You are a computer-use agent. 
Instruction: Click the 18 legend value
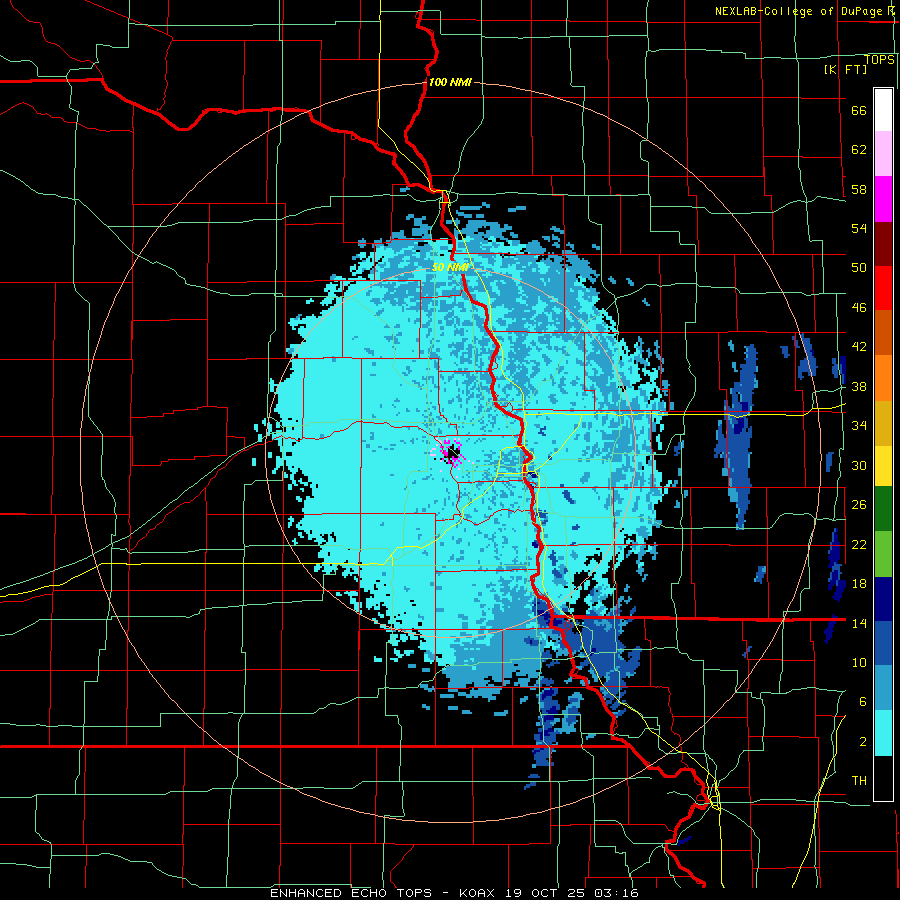click(x=859, y=584)
